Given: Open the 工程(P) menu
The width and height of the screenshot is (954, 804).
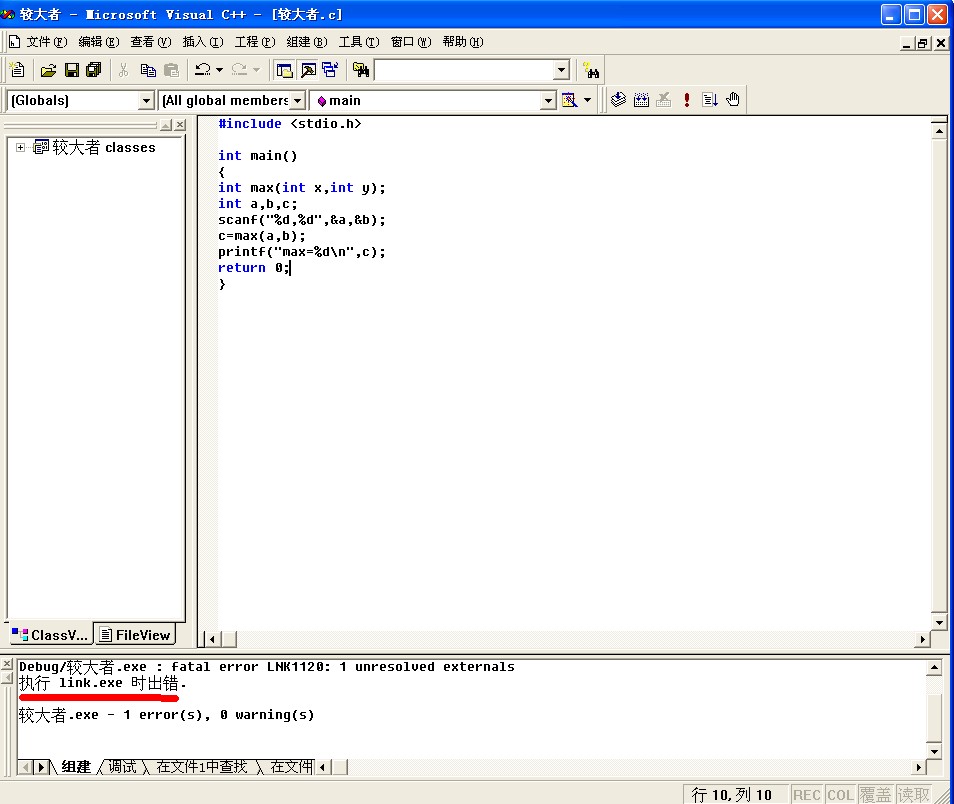Looking at the screenshot, I should tap(255, 42).
